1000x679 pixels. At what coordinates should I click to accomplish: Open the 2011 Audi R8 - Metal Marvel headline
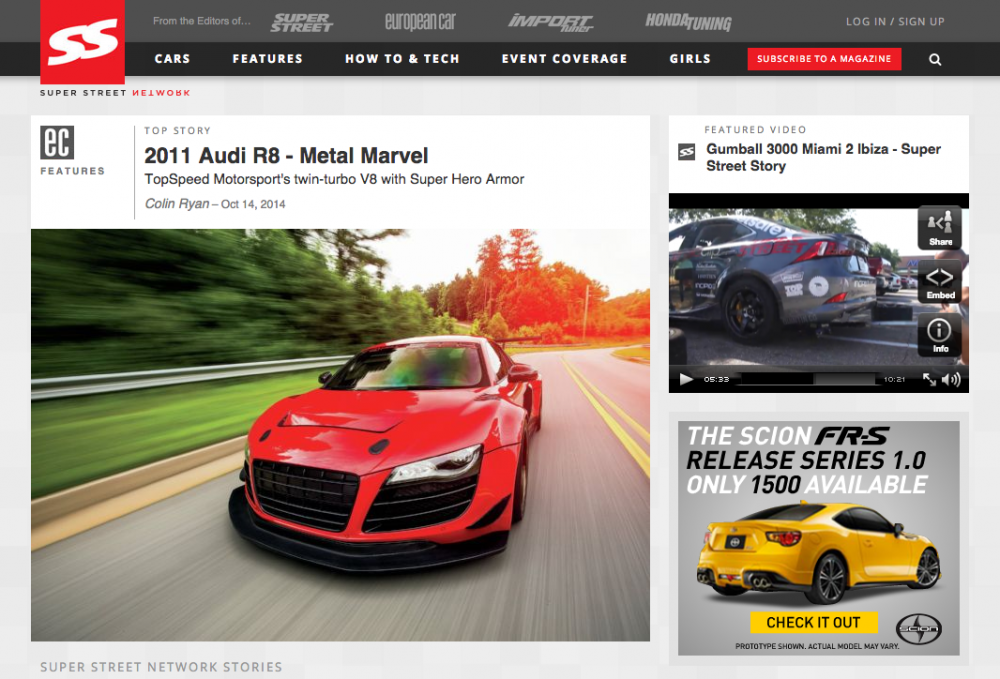286,156
